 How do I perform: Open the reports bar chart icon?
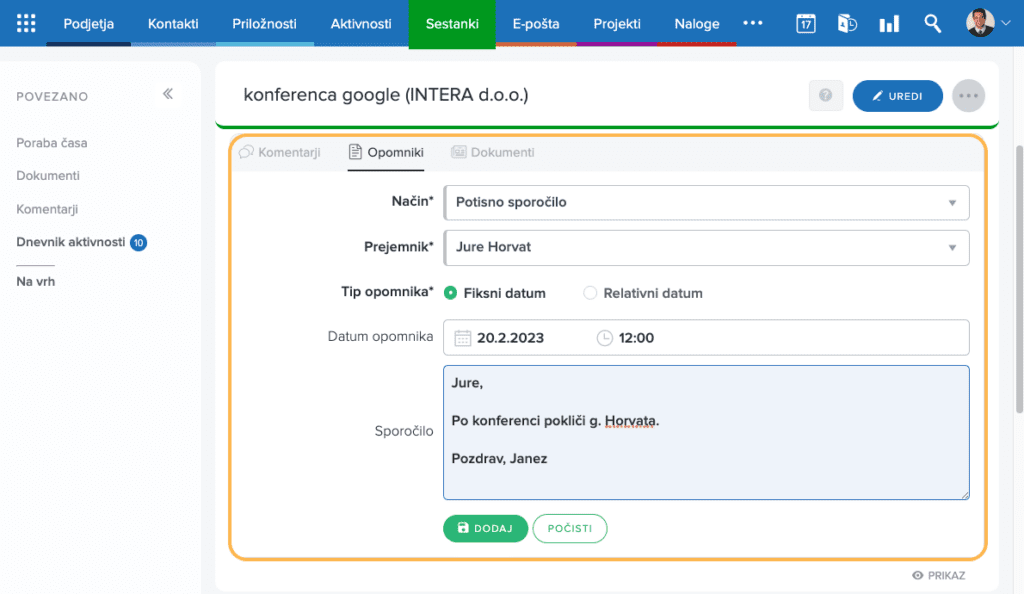889,24
